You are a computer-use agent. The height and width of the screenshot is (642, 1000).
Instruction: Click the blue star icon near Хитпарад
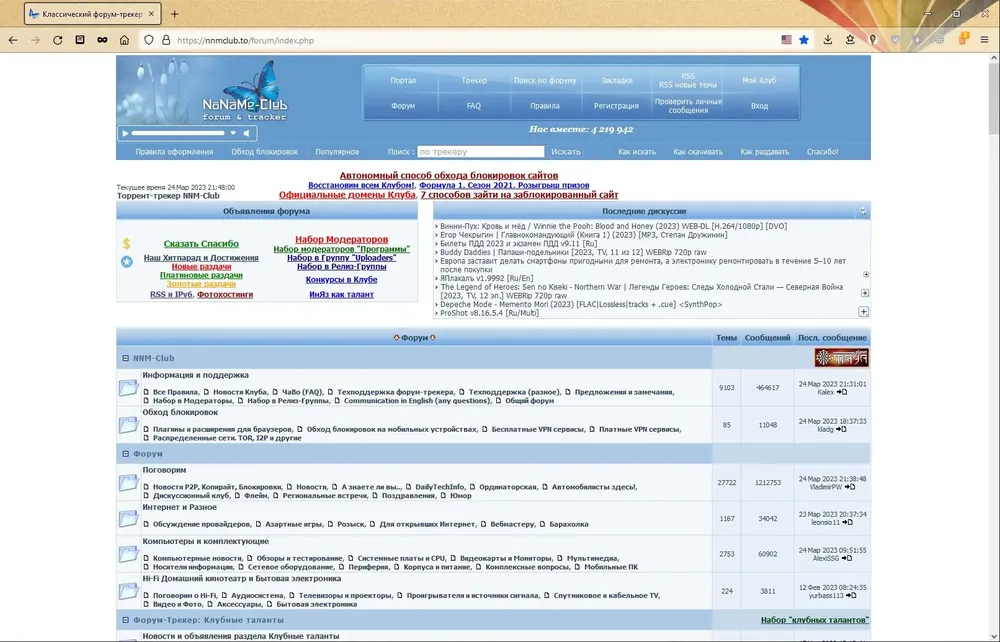127,261
